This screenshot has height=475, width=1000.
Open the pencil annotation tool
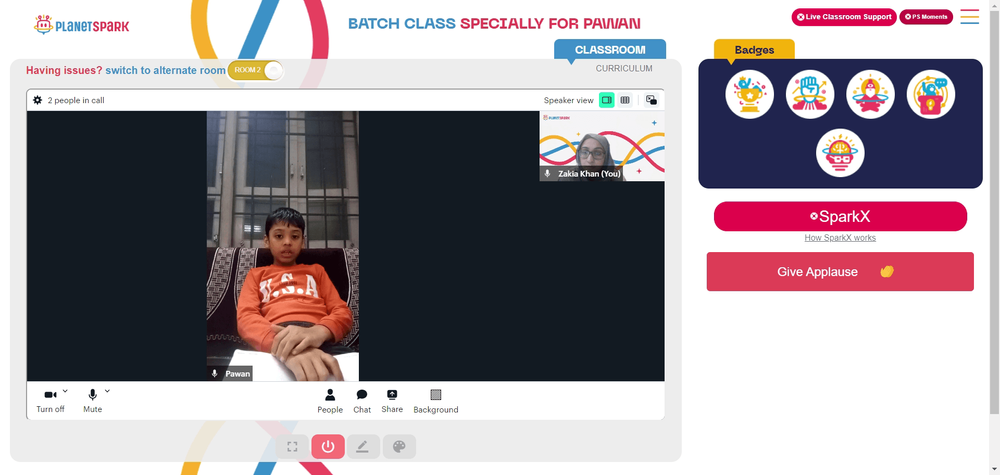point(364,447)
